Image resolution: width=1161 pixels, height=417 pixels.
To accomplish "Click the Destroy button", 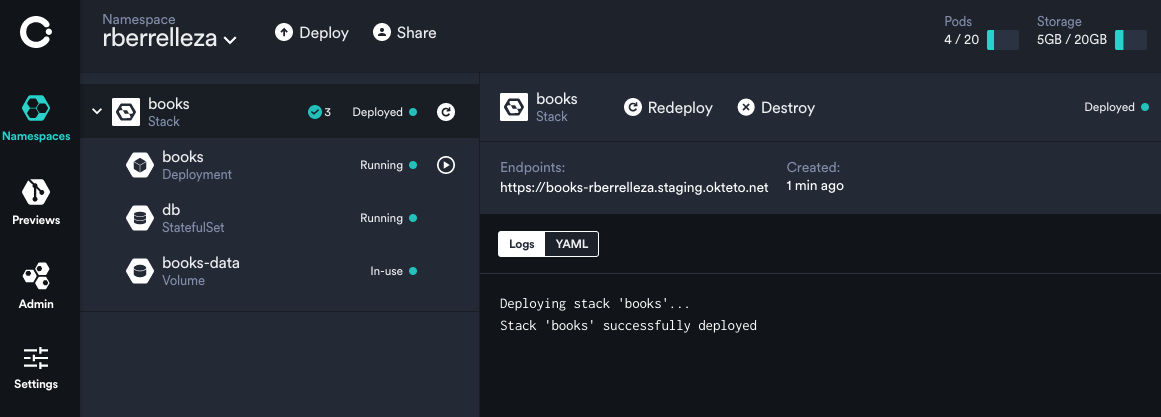I will point(776,107).
